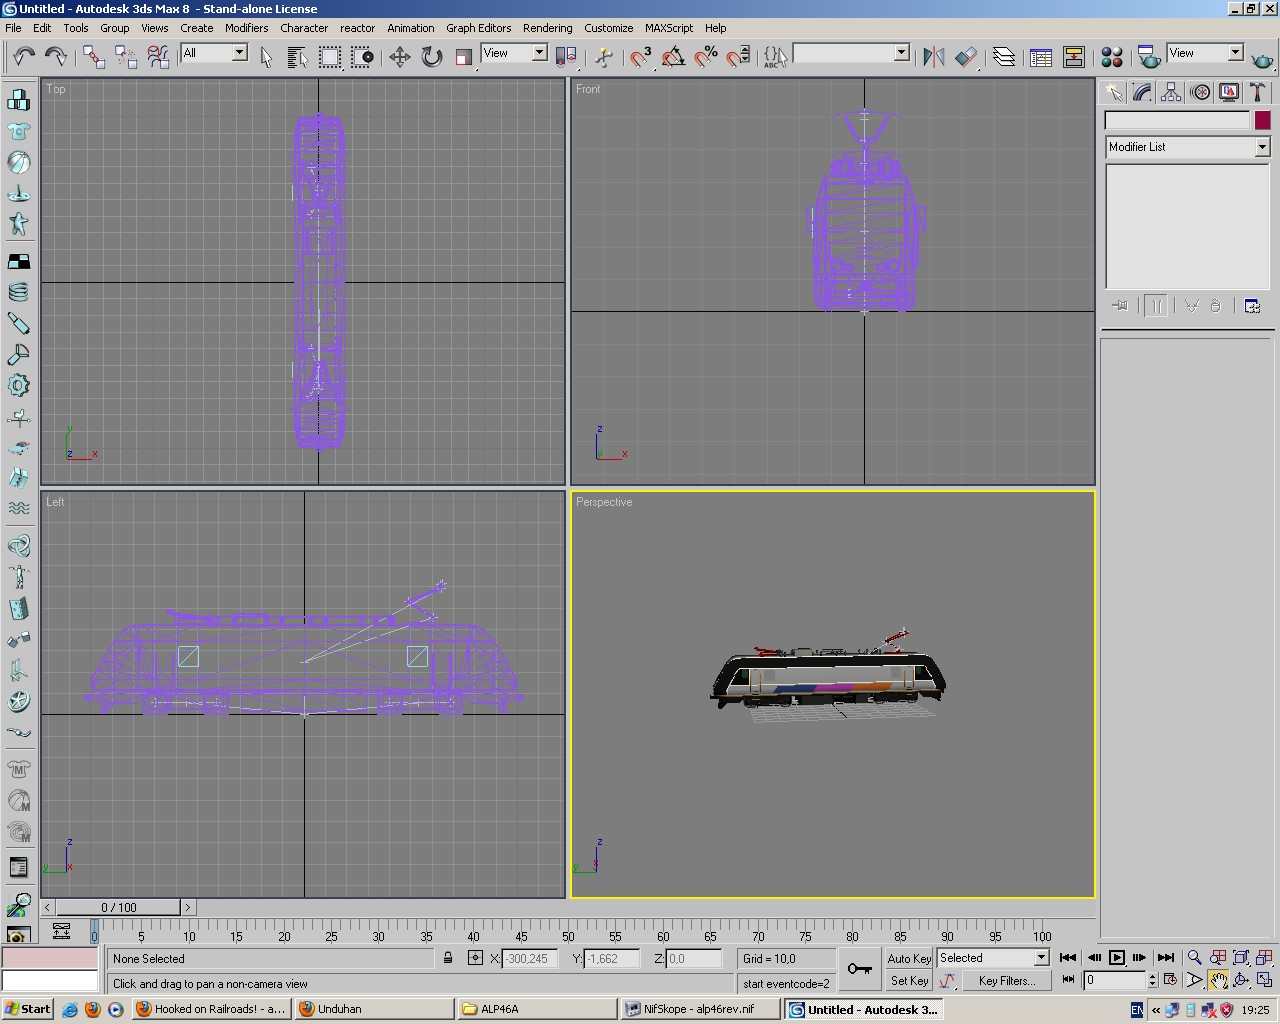The height and width of the screenshot is (1024, 1280).
Task: Activate the Select and Move tool
Action: point(400,56)
